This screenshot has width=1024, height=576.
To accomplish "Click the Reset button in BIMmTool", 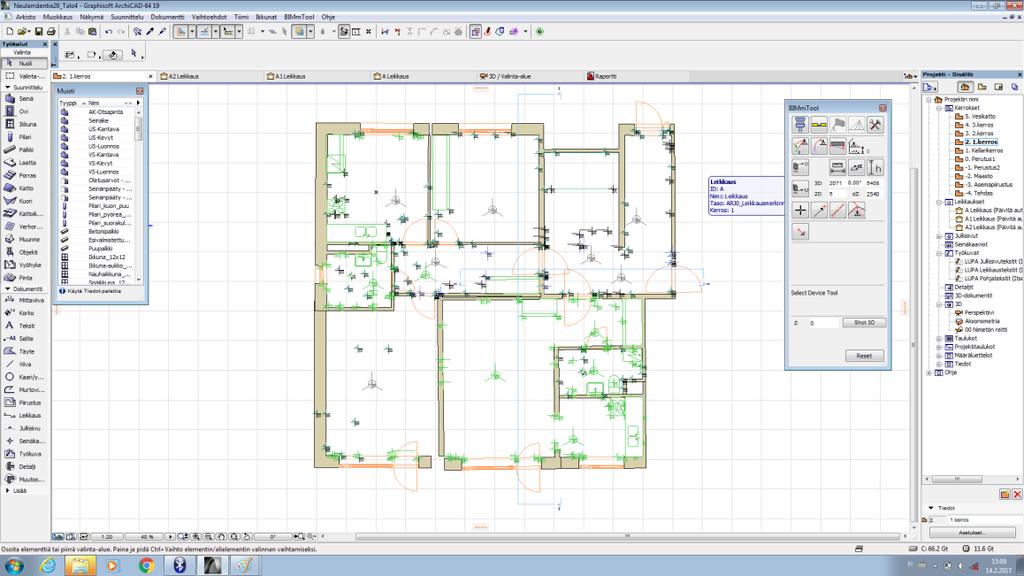I will tap(864, 356).
